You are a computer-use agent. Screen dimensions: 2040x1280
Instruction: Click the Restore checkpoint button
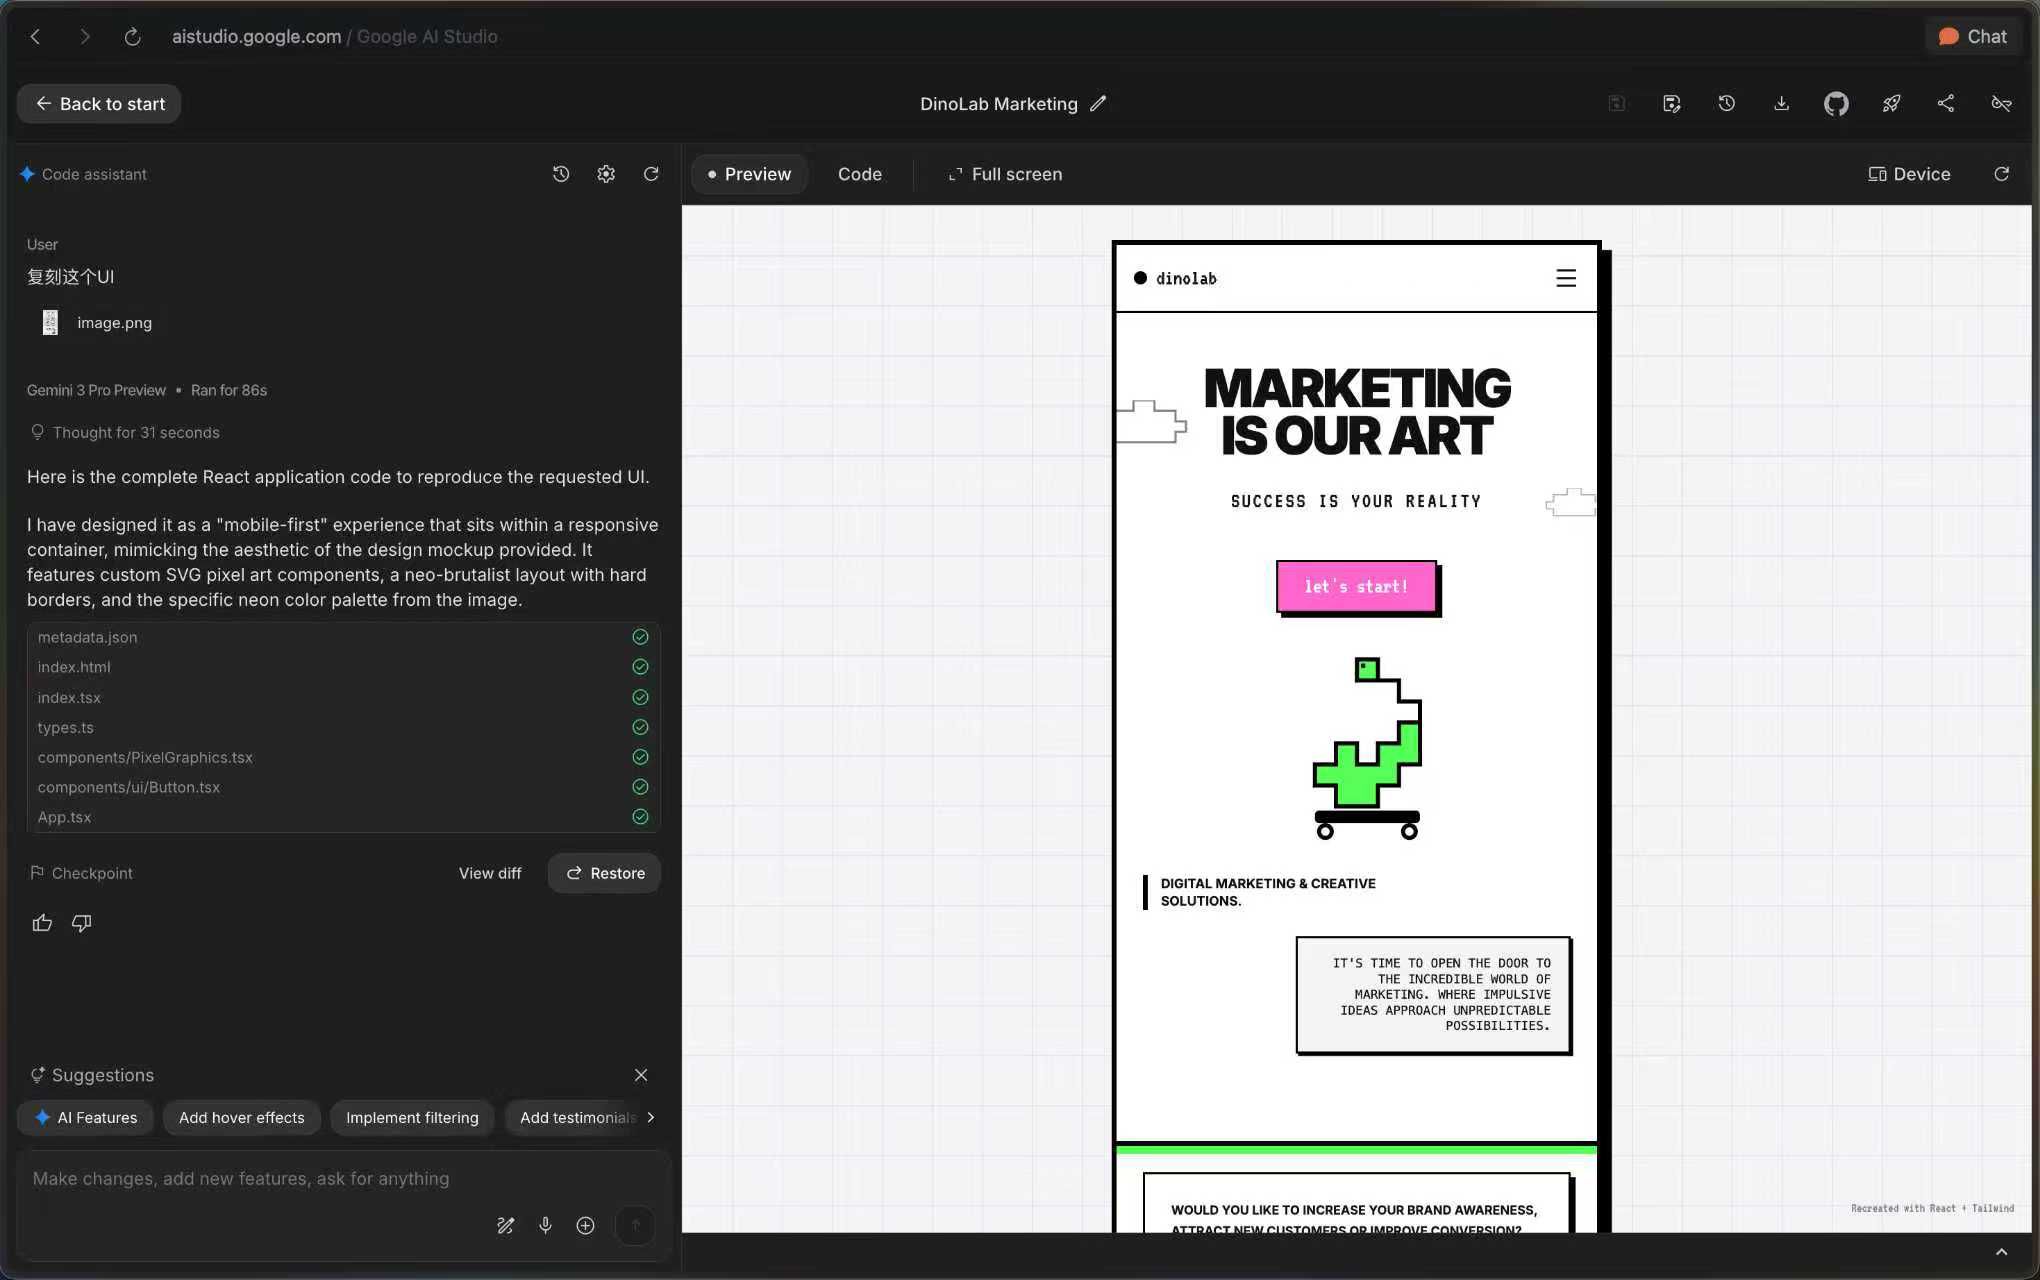pos(605,873)
